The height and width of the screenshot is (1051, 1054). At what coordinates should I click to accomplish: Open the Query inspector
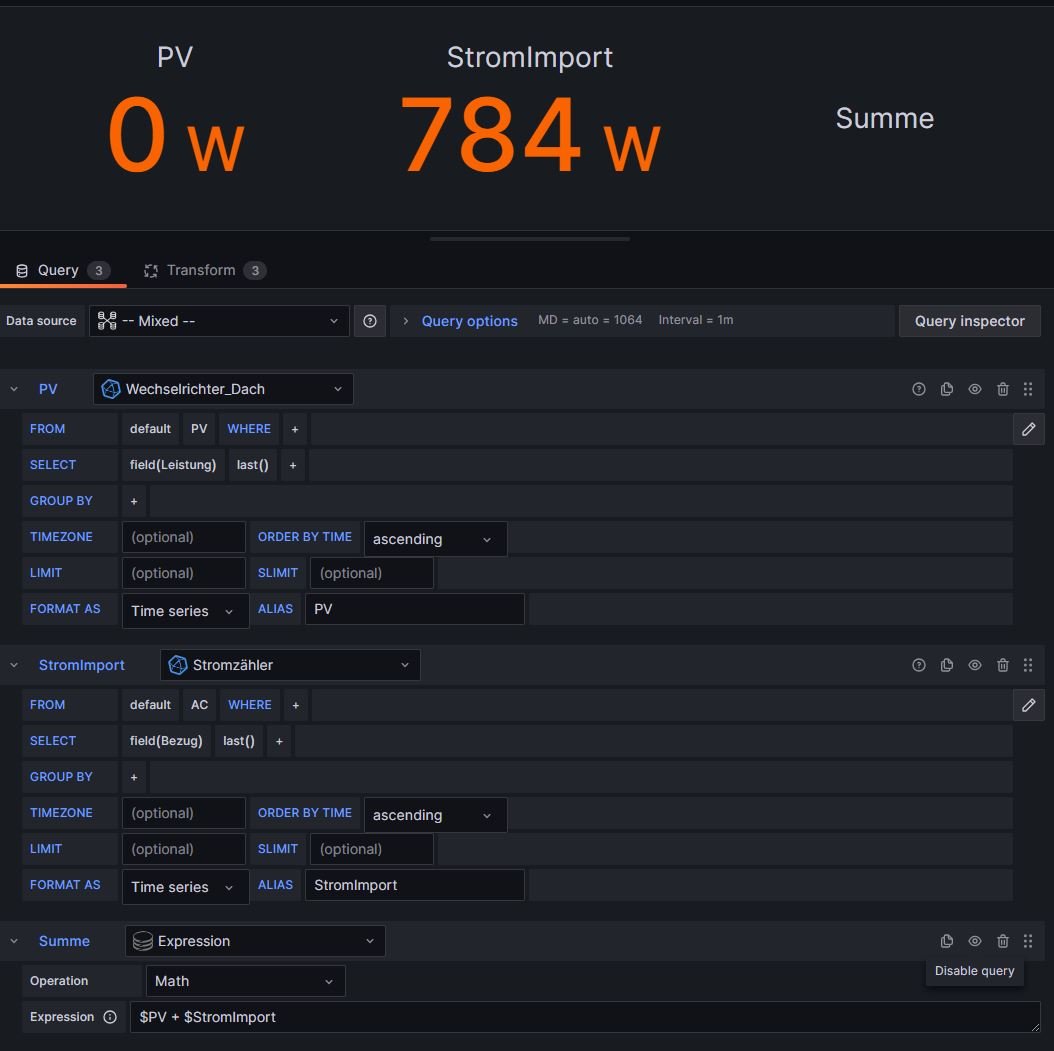[x=969, y=321]
